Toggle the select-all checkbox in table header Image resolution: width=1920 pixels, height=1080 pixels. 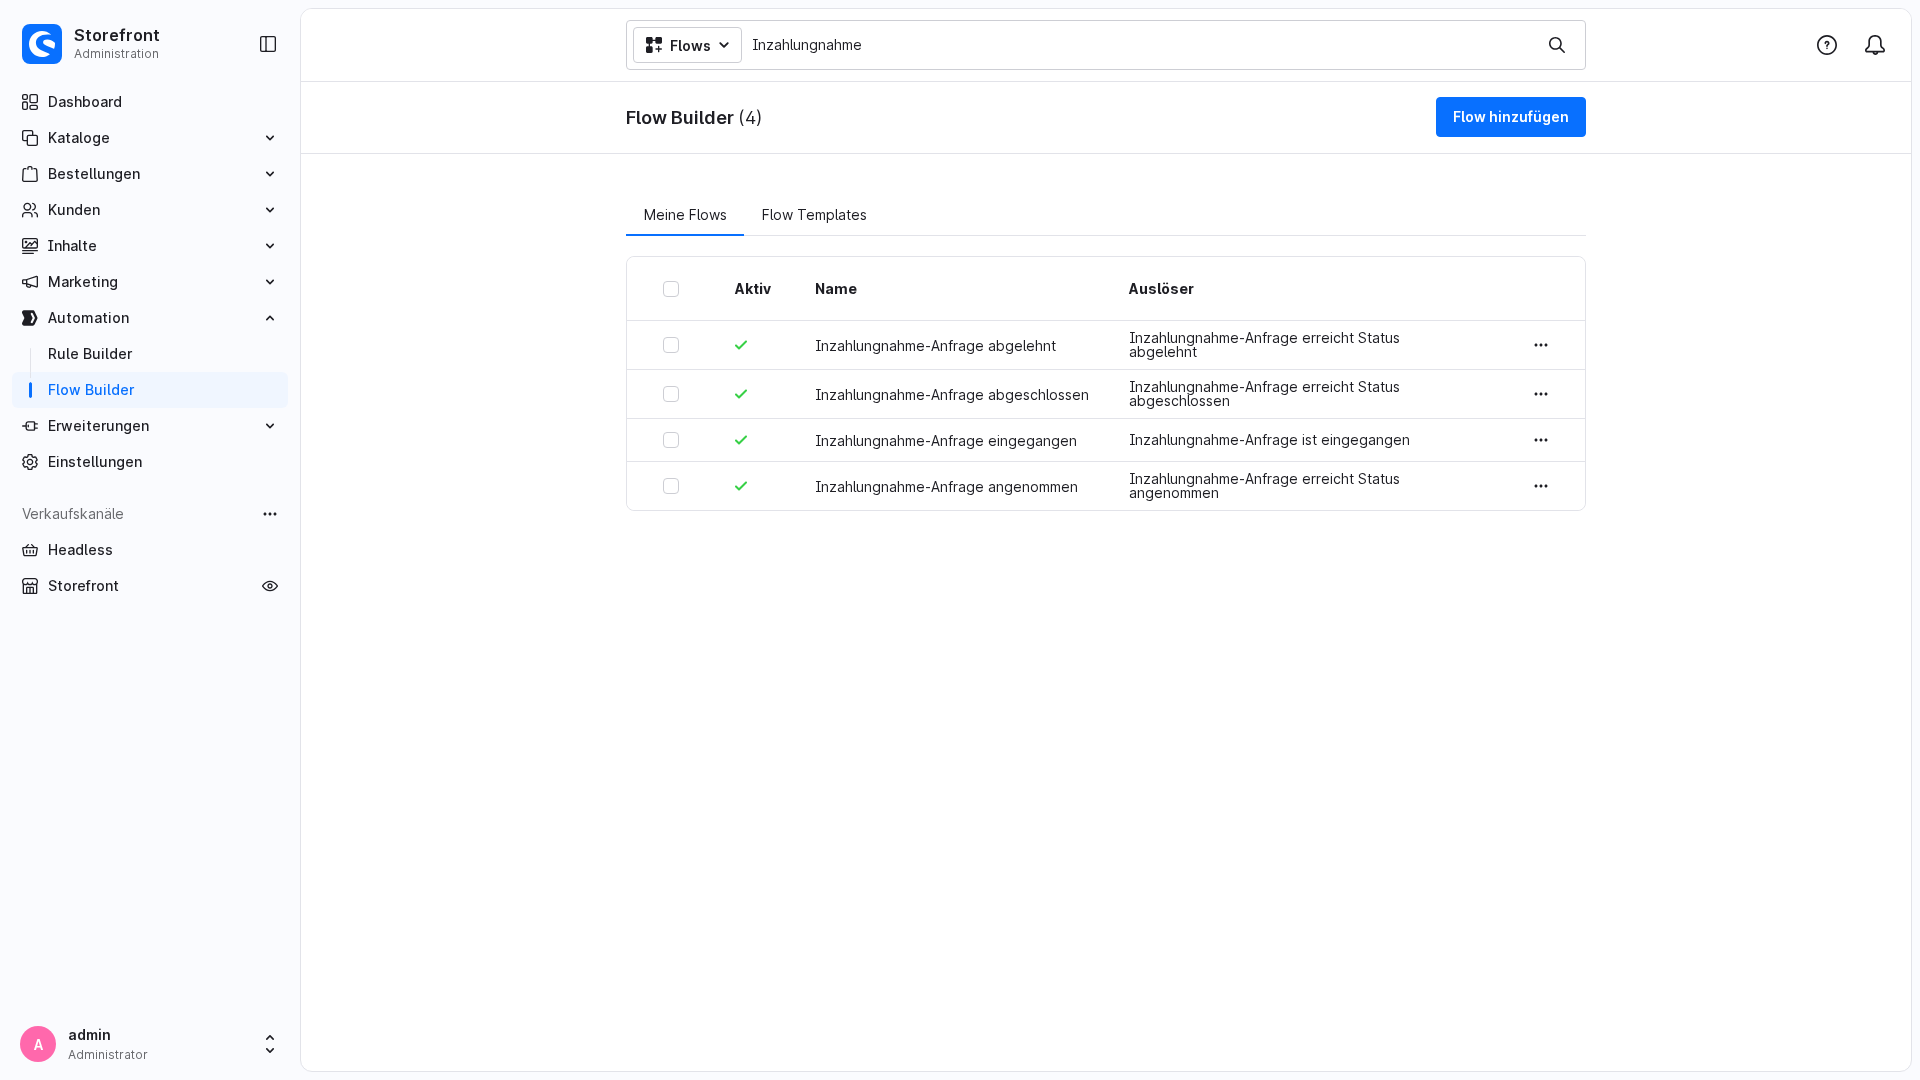pos(671,289)
